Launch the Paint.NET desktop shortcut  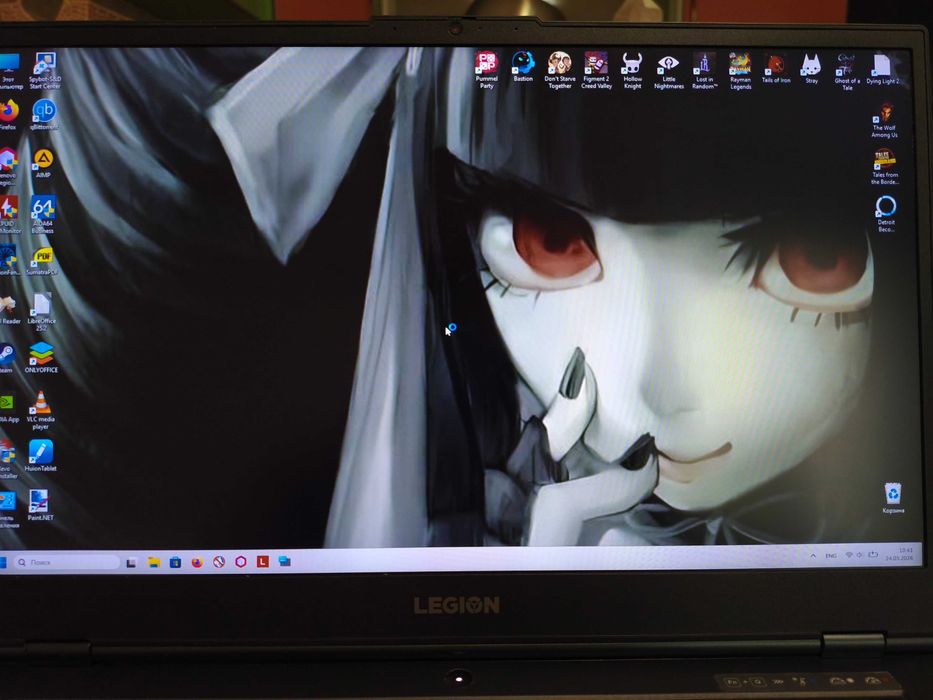(40, 505)
